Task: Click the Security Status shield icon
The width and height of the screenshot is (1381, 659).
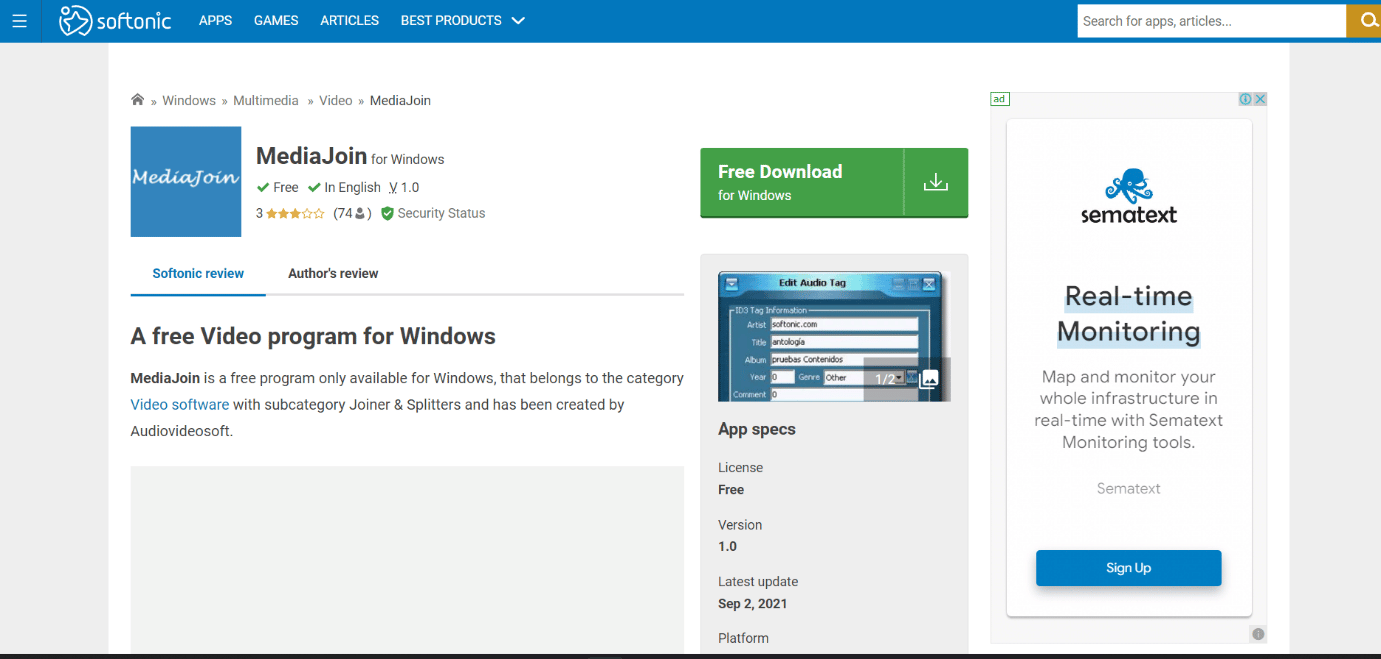Action: [x=388, y=213]
